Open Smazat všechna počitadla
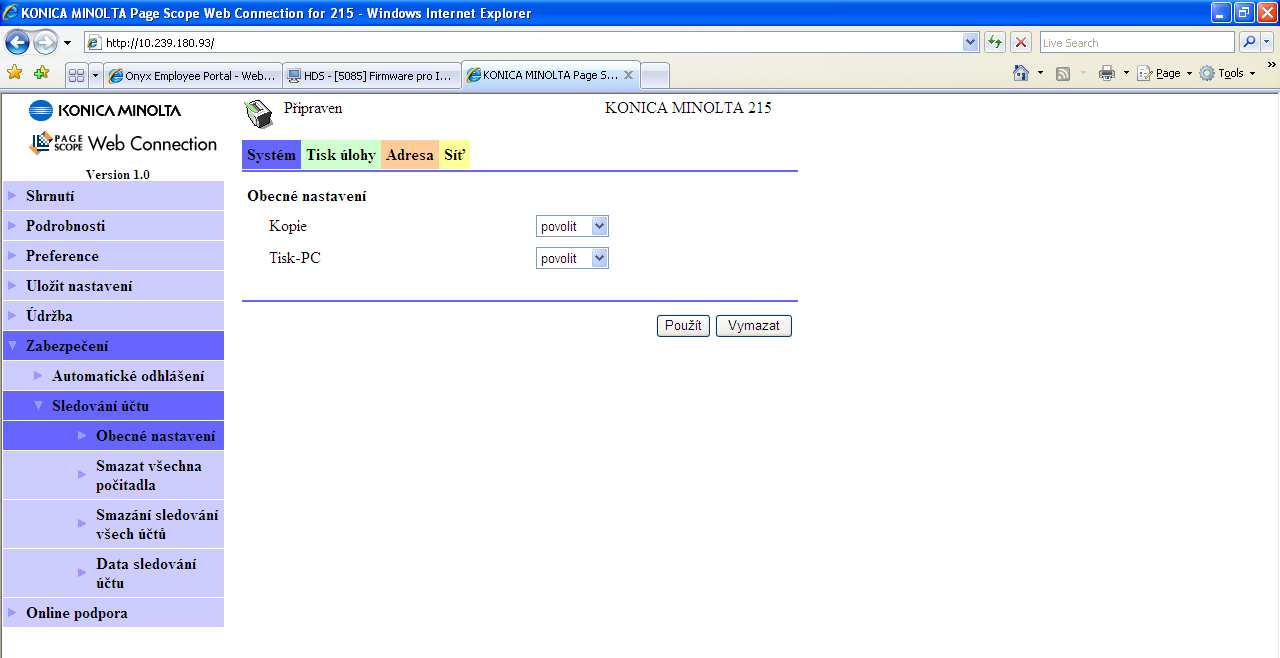The height and width of the screenshot is (658, 1280). tap(113, 476)
